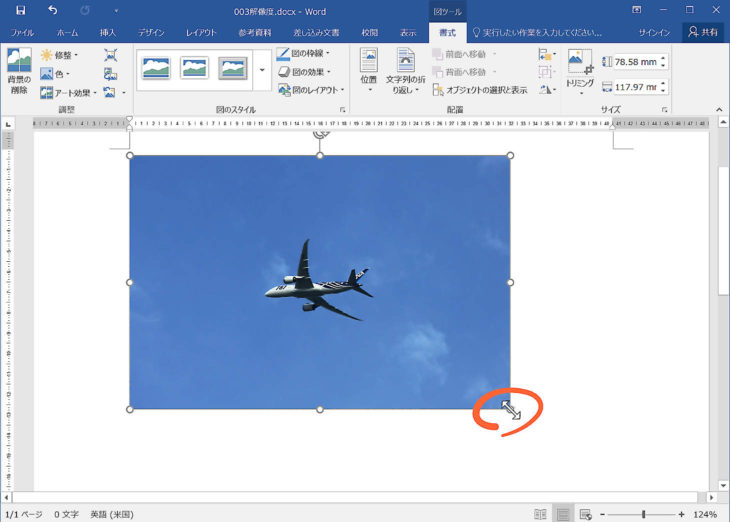730x522 pixels.
Task: Open the アート効果 (Artistic Effects) dropdown
Action: click(69, 92)
